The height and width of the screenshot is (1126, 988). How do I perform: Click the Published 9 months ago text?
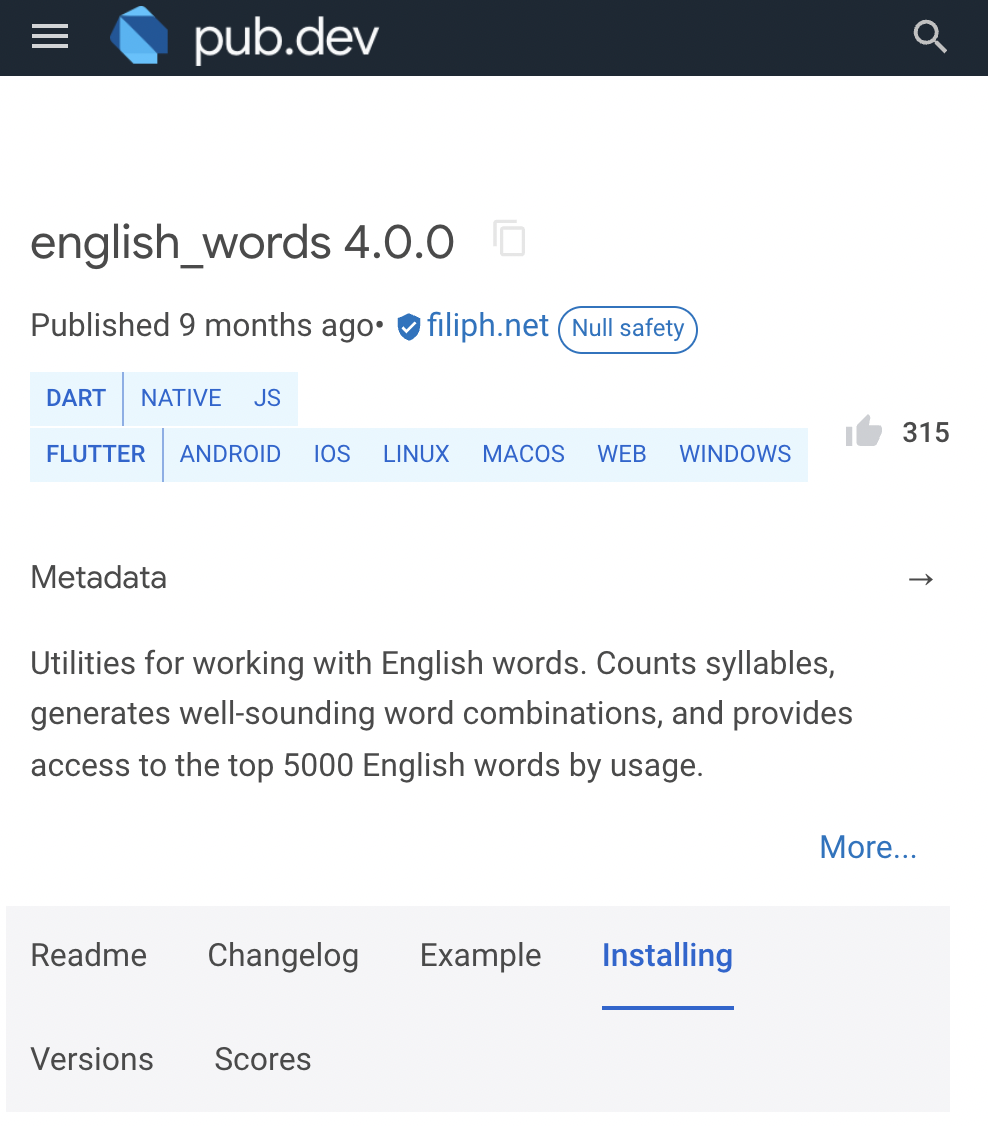tap(202, 326)
